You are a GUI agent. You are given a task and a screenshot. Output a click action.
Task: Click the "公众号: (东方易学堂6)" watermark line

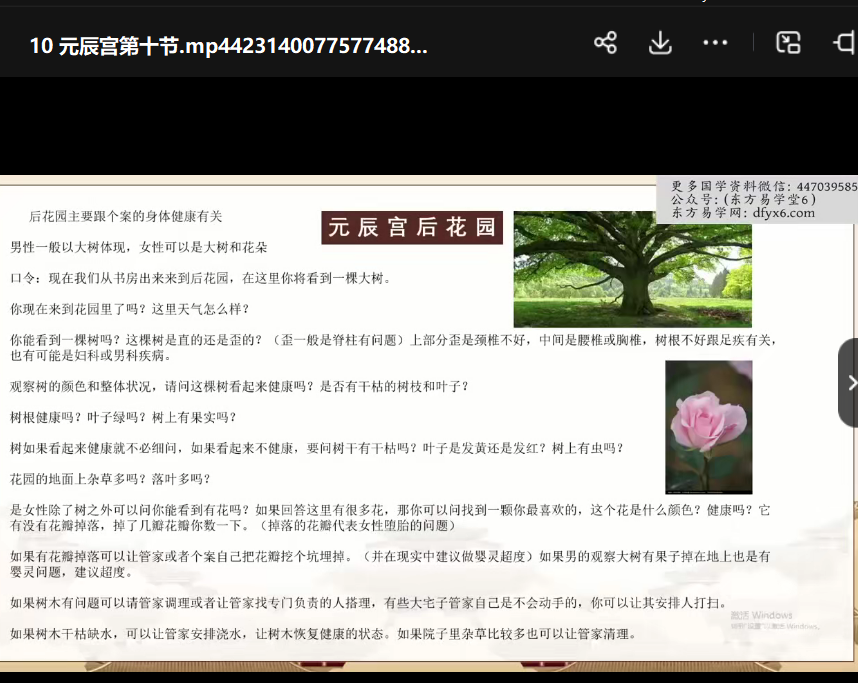pyautogui.click(x=744, y=199)
